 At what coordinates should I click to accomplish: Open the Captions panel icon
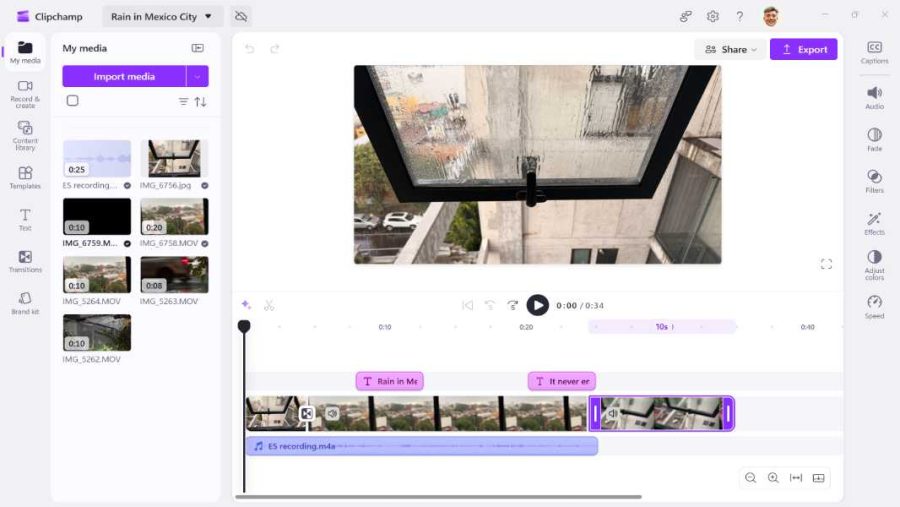tap(874, 47)
